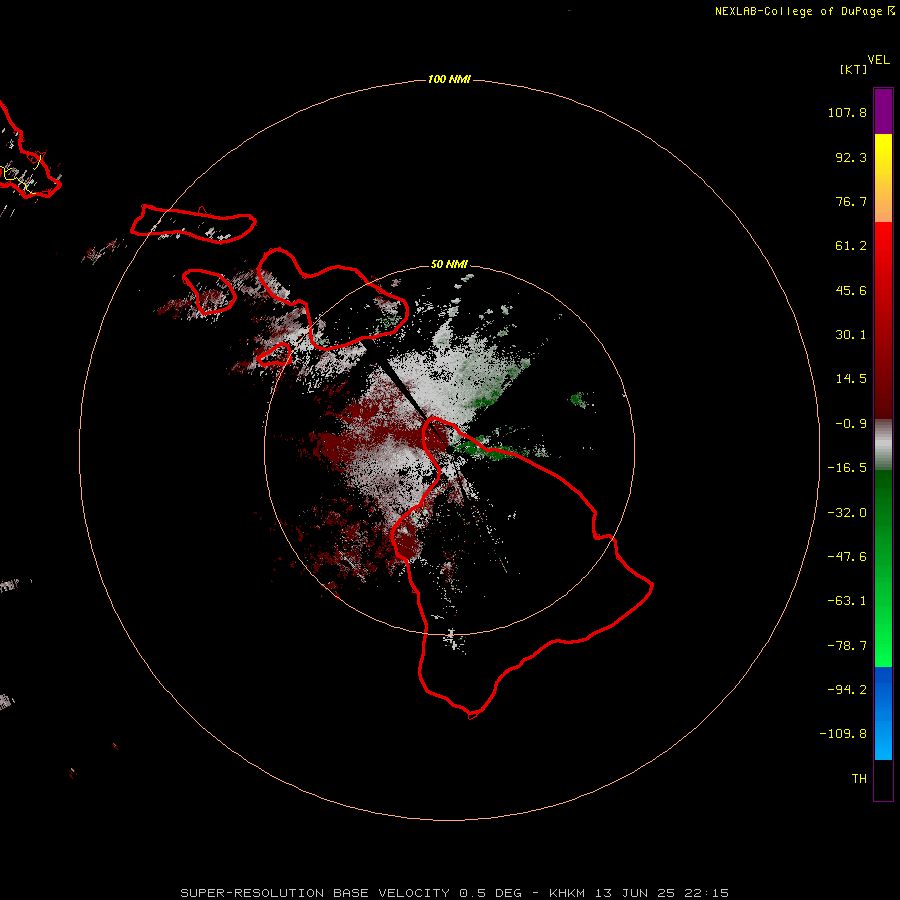Pick the blue band of the color scale
This screenshot has width=900, height=900.
(x=883, y=712)
